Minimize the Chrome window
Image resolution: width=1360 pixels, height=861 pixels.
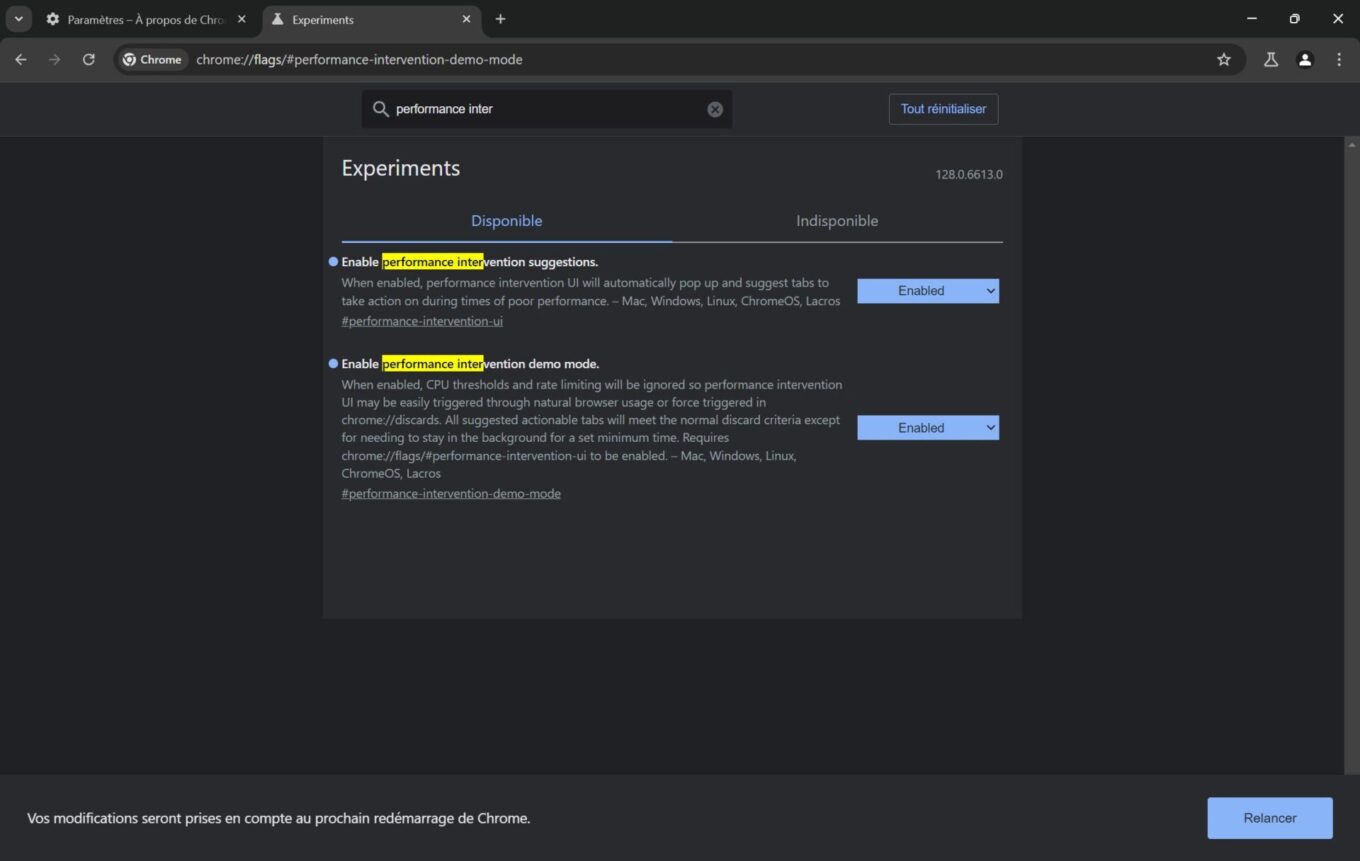(x=1251, y=19)
